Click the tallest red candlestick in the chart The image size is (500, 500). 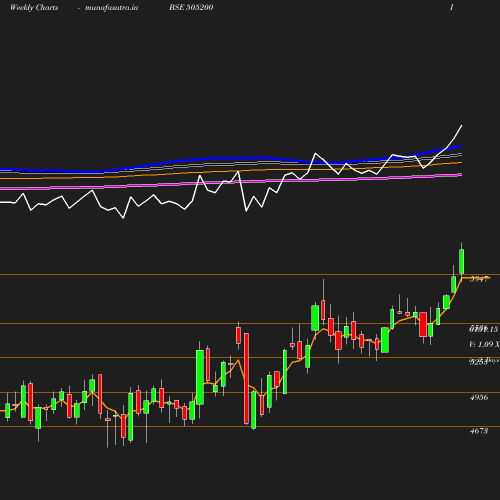[246, 378]
